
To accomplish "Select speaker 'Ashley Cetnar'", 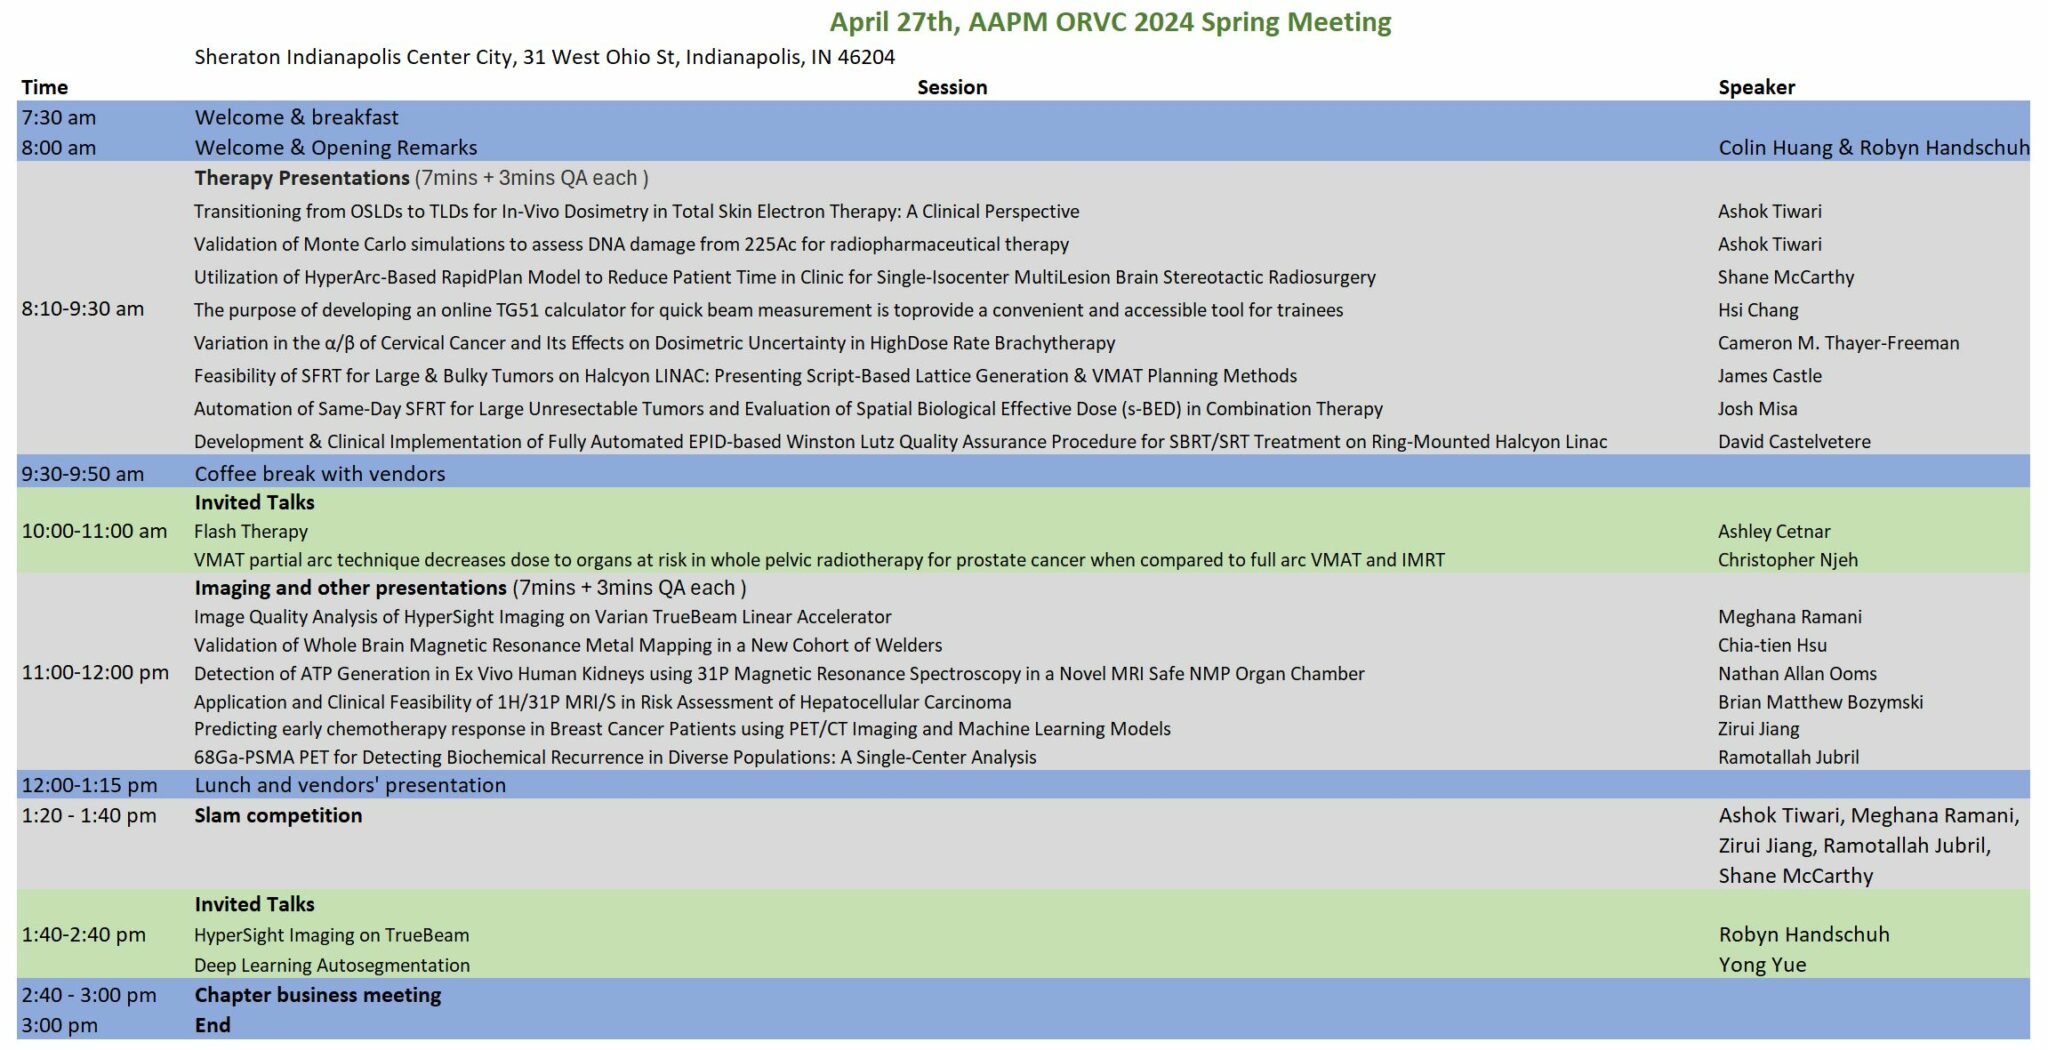I will [1774, 532].
